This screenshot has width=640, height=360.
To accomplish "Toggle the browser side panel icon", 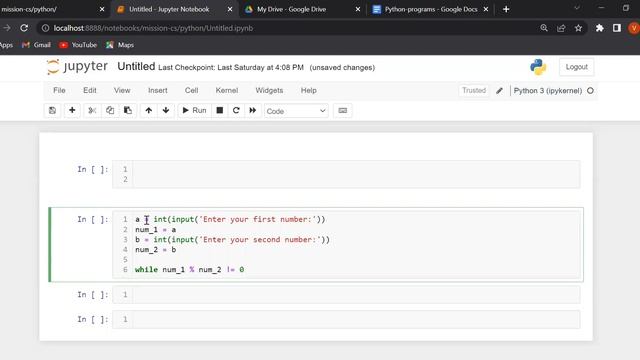I will pos(617,28).
